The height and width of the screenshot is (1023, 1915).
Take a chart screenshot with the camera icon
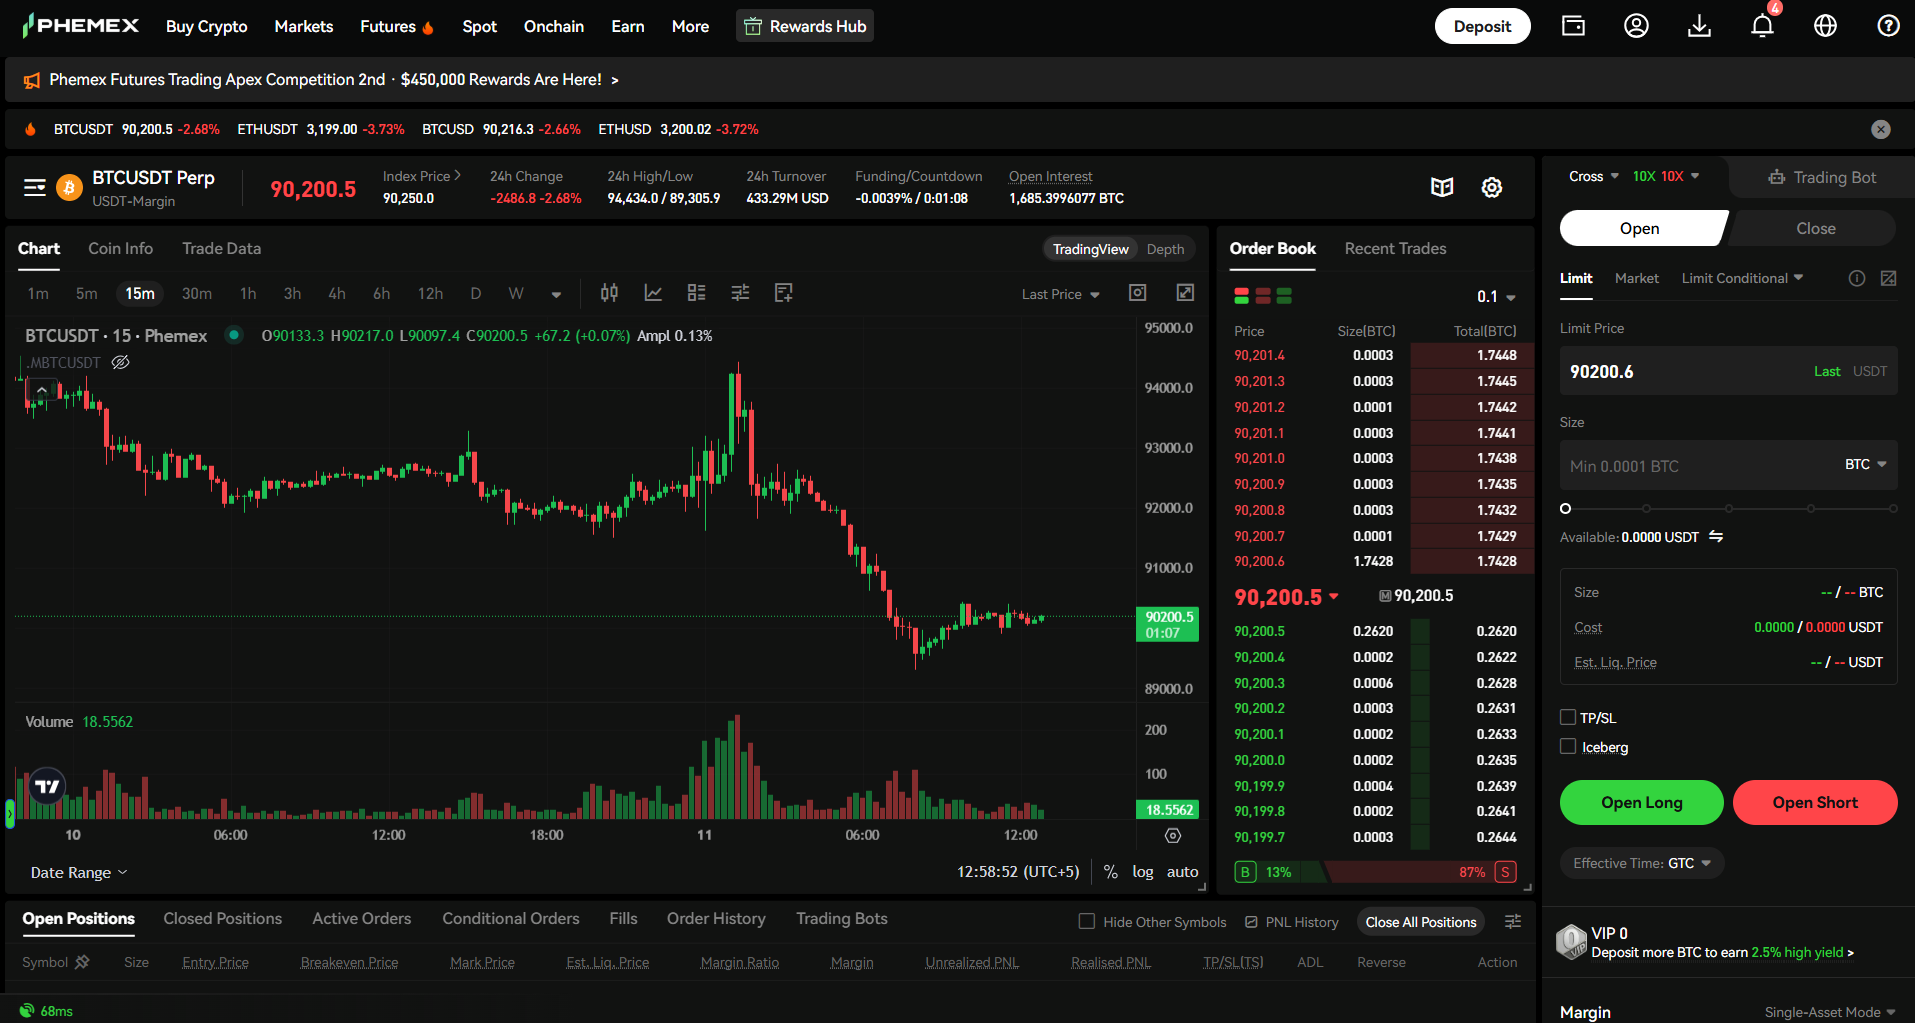coord(1137,292)
